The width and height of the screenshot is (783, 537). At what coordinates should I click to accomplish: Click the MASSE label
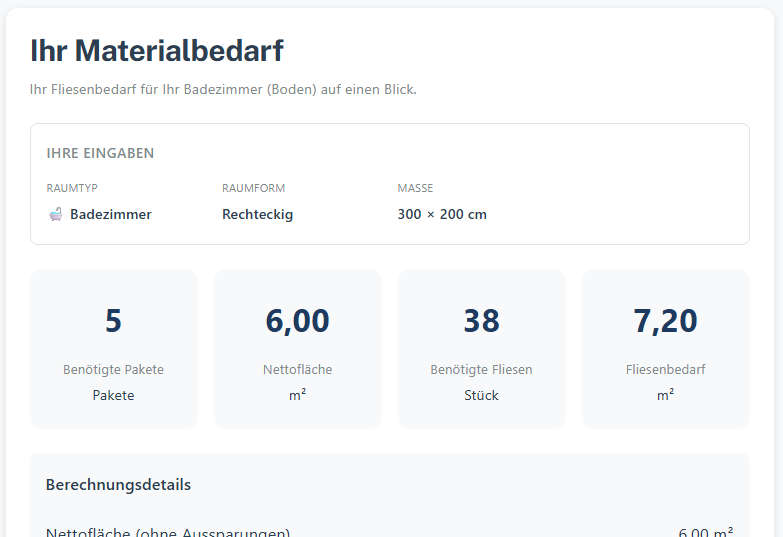coord(415,188)
